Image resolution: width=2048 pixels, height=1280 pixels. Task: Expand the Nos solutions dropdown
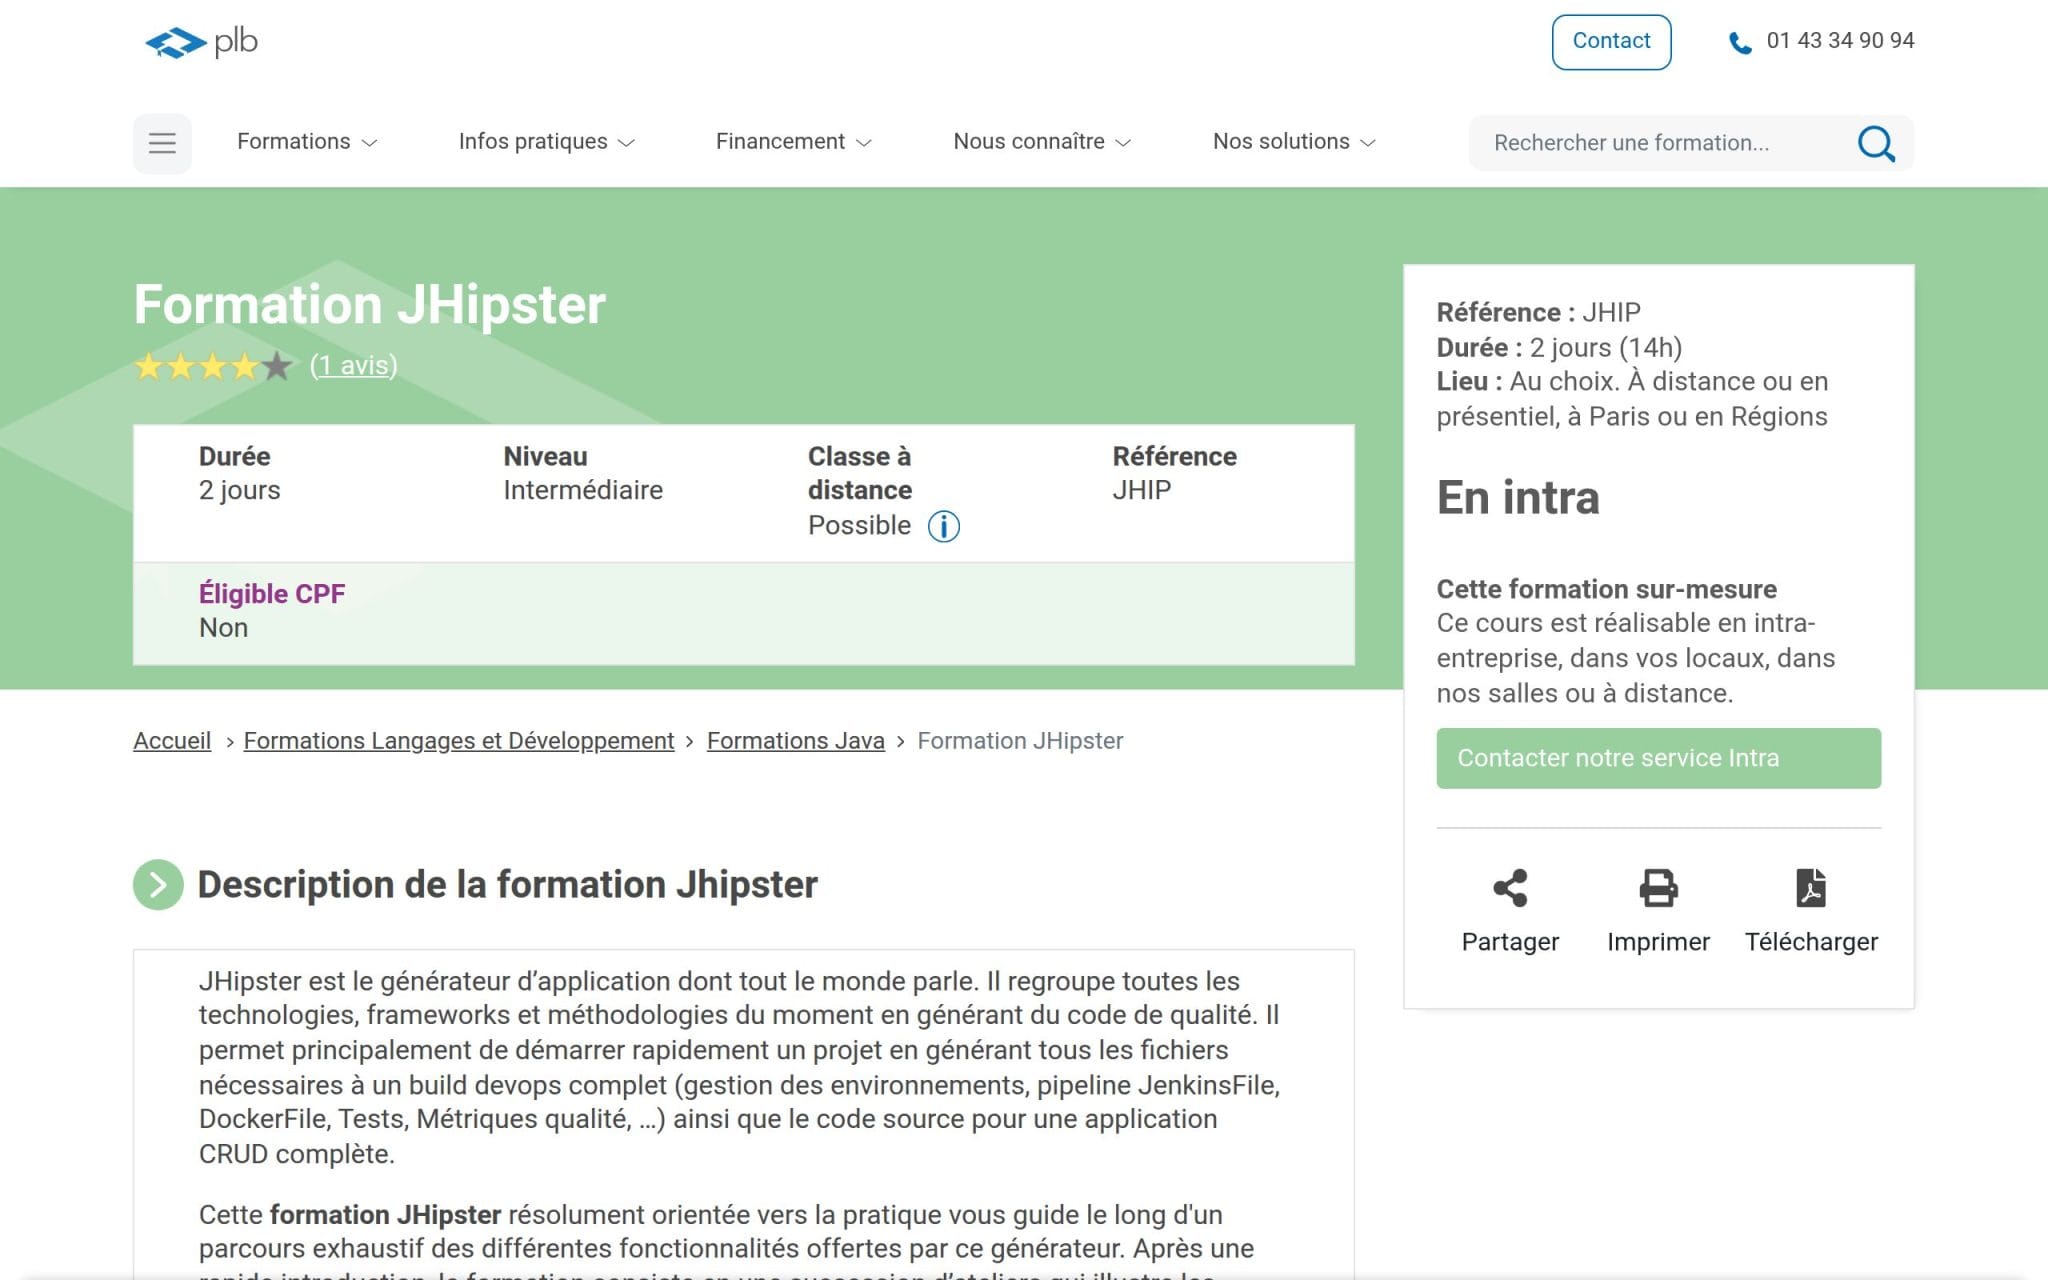coord(1295,142)
